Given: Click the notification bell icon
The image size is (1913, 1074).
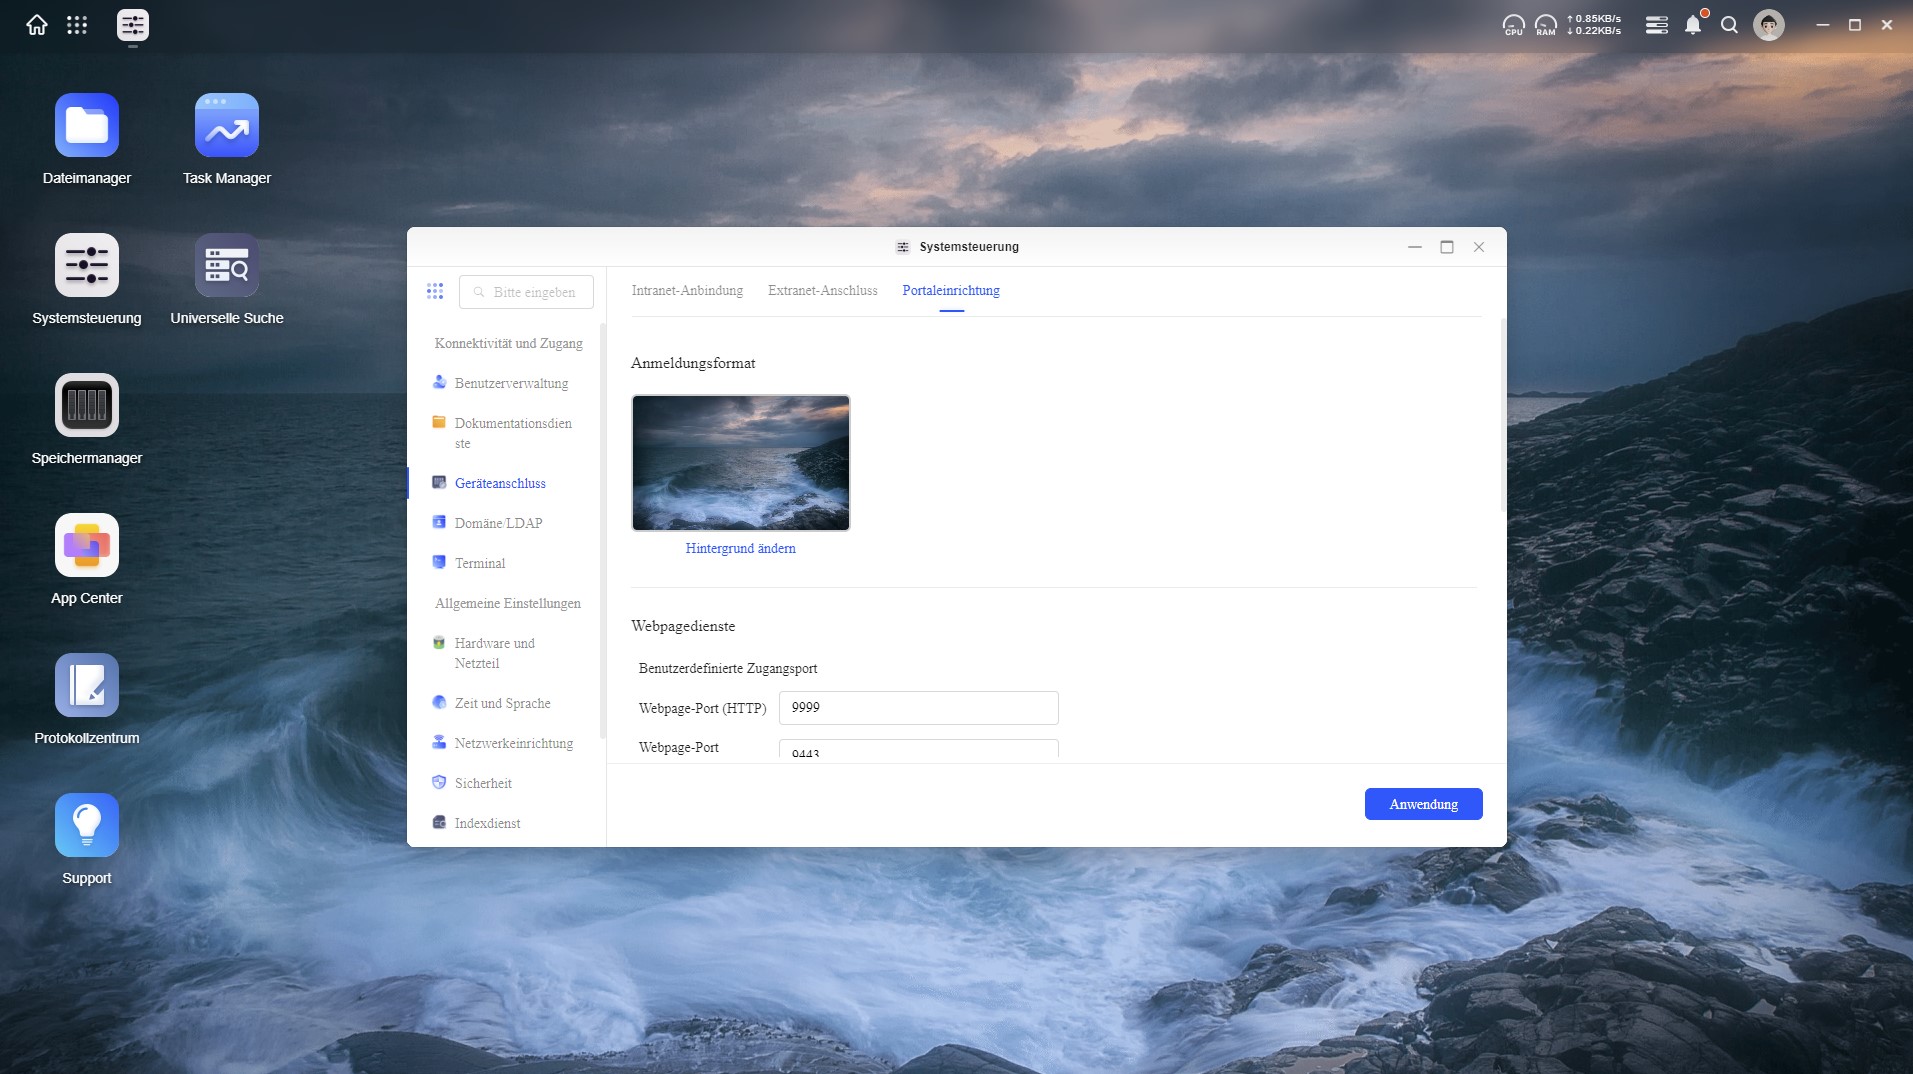Looking at the screenshot, I should click(1692, 25).
